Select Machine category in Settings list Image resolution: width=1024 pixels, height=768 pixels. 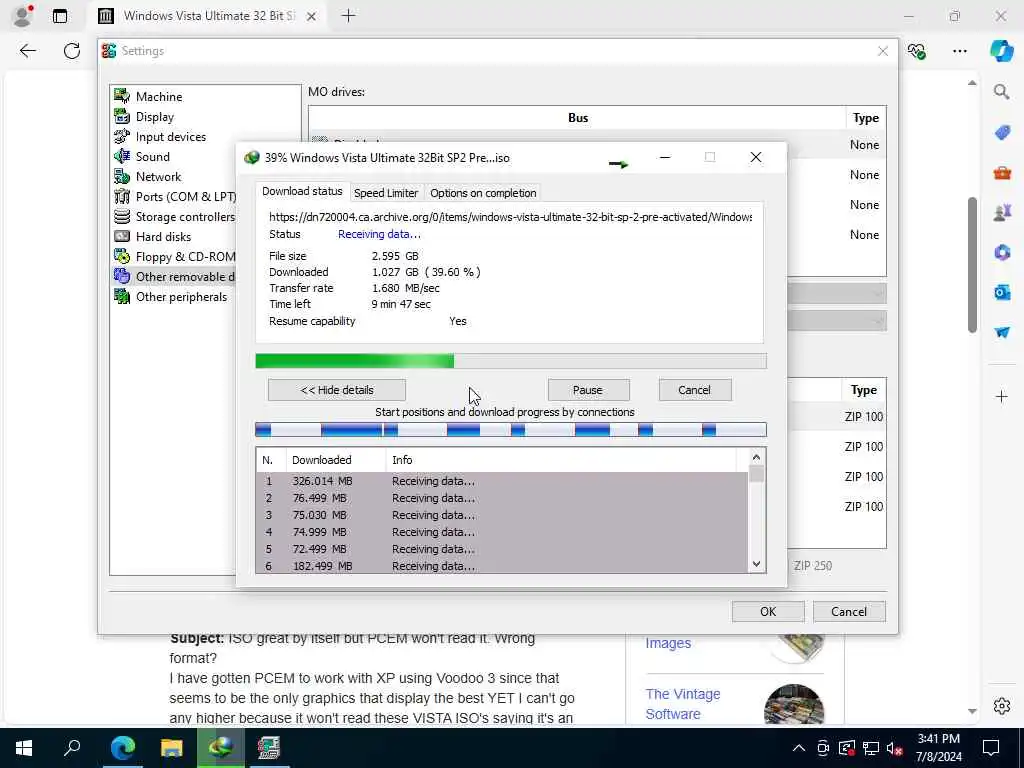(159, 97)
